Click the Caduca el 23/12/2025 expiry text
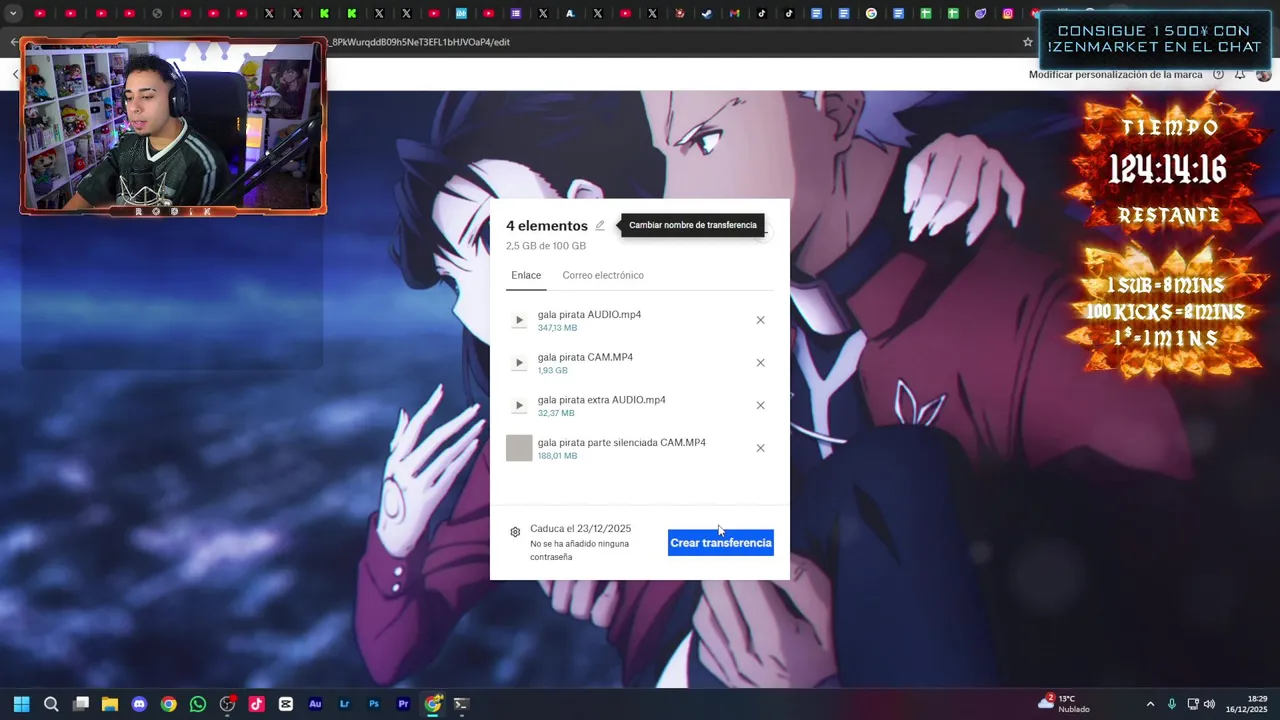 580,528
